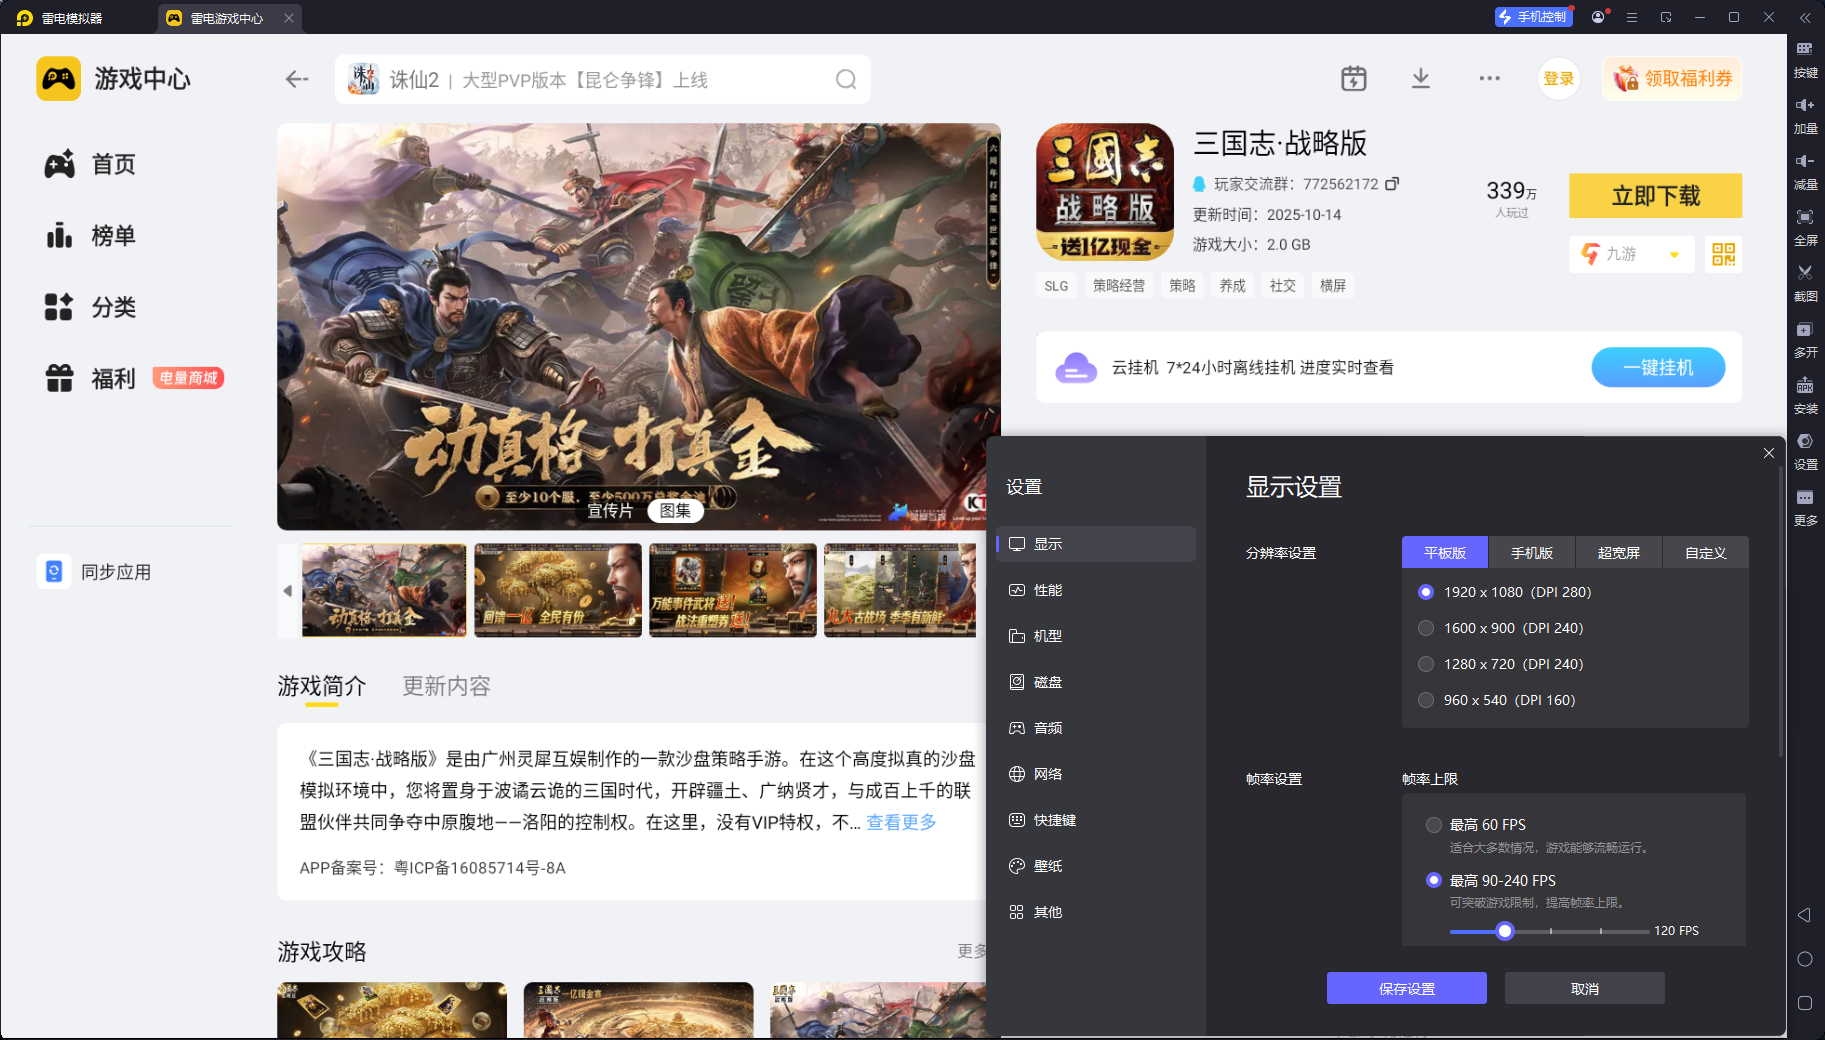Click the search magnifier icon
Viewport: 1825px width, 1040px height.
click(846, 79)
